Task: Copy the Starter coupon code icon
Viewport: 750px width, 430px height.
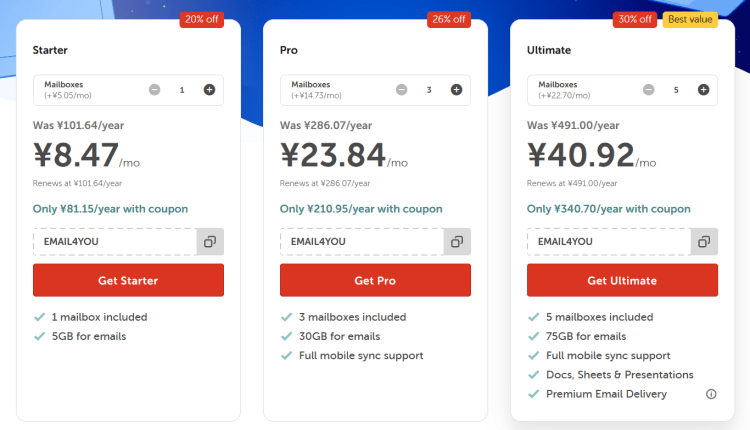Action: tap(210, 242)
